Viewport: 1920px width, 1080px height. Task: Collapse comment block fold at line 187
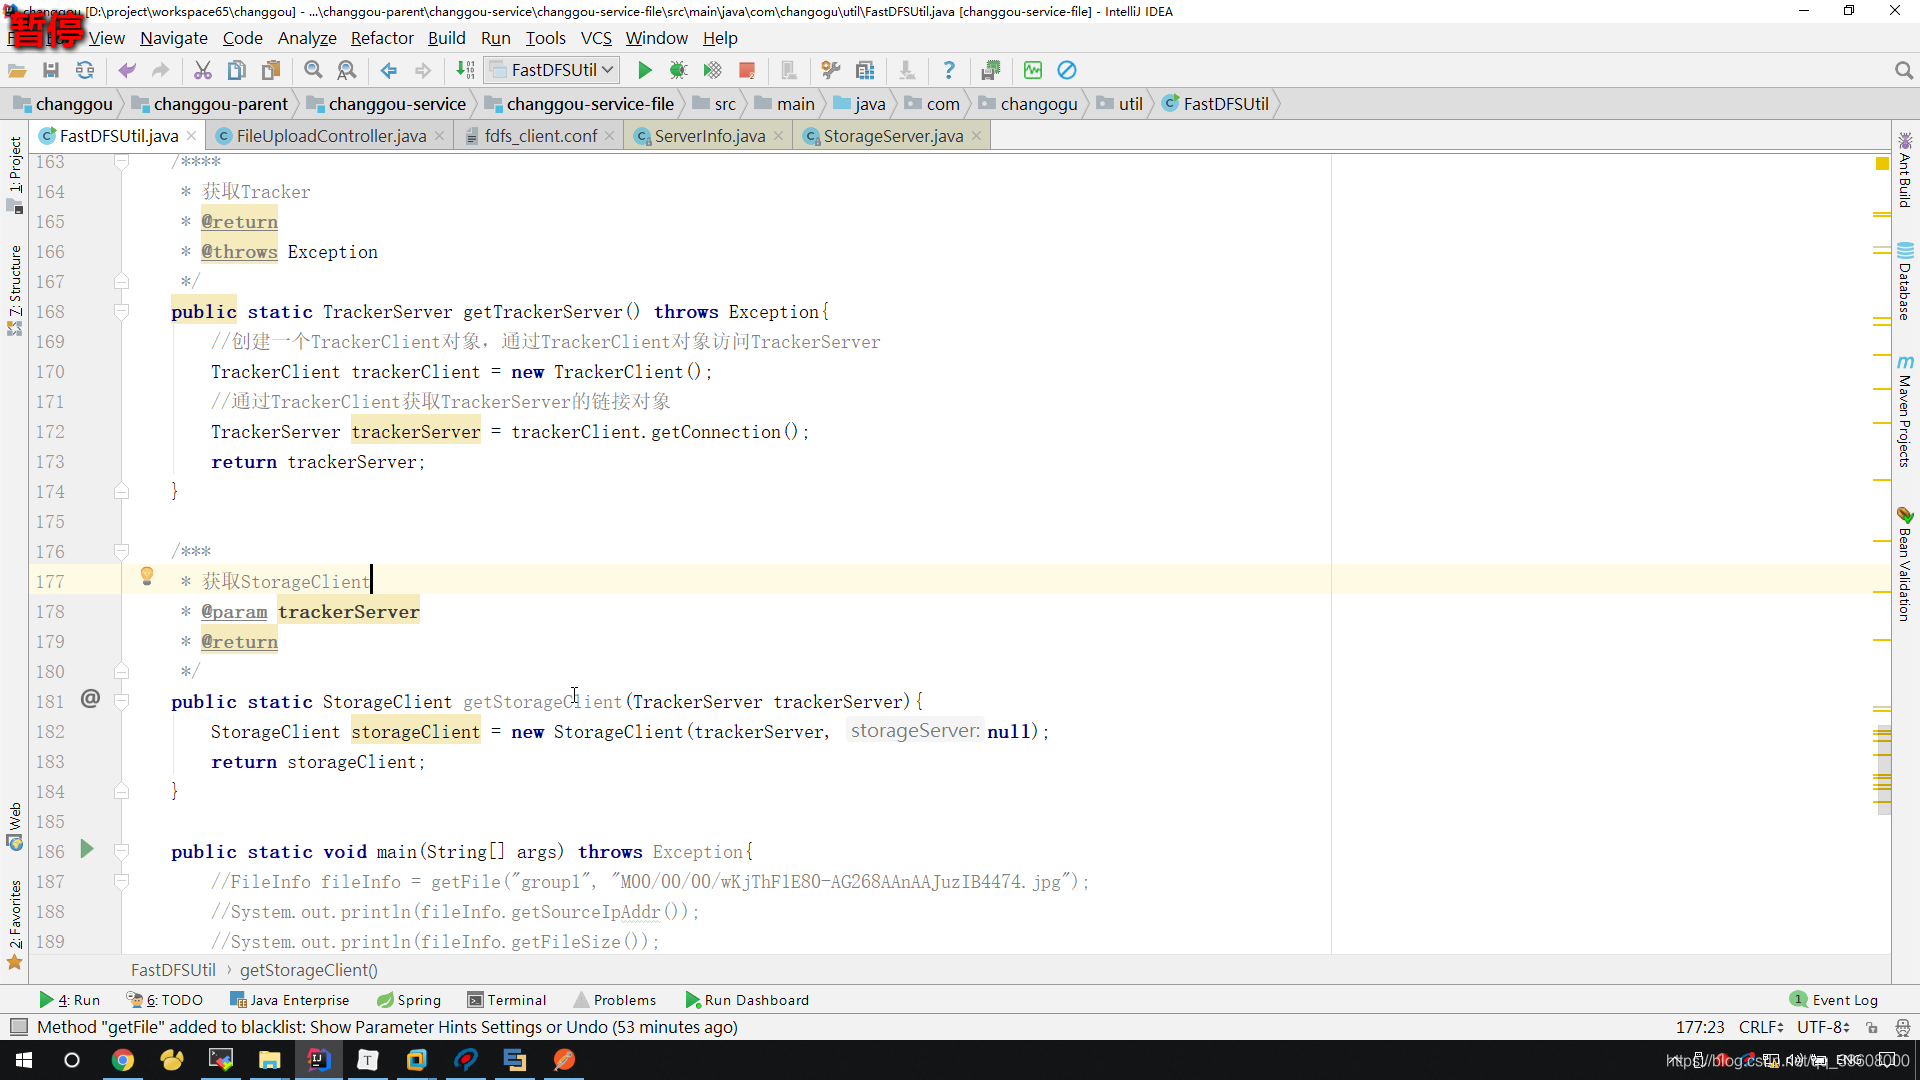(121, 882)
